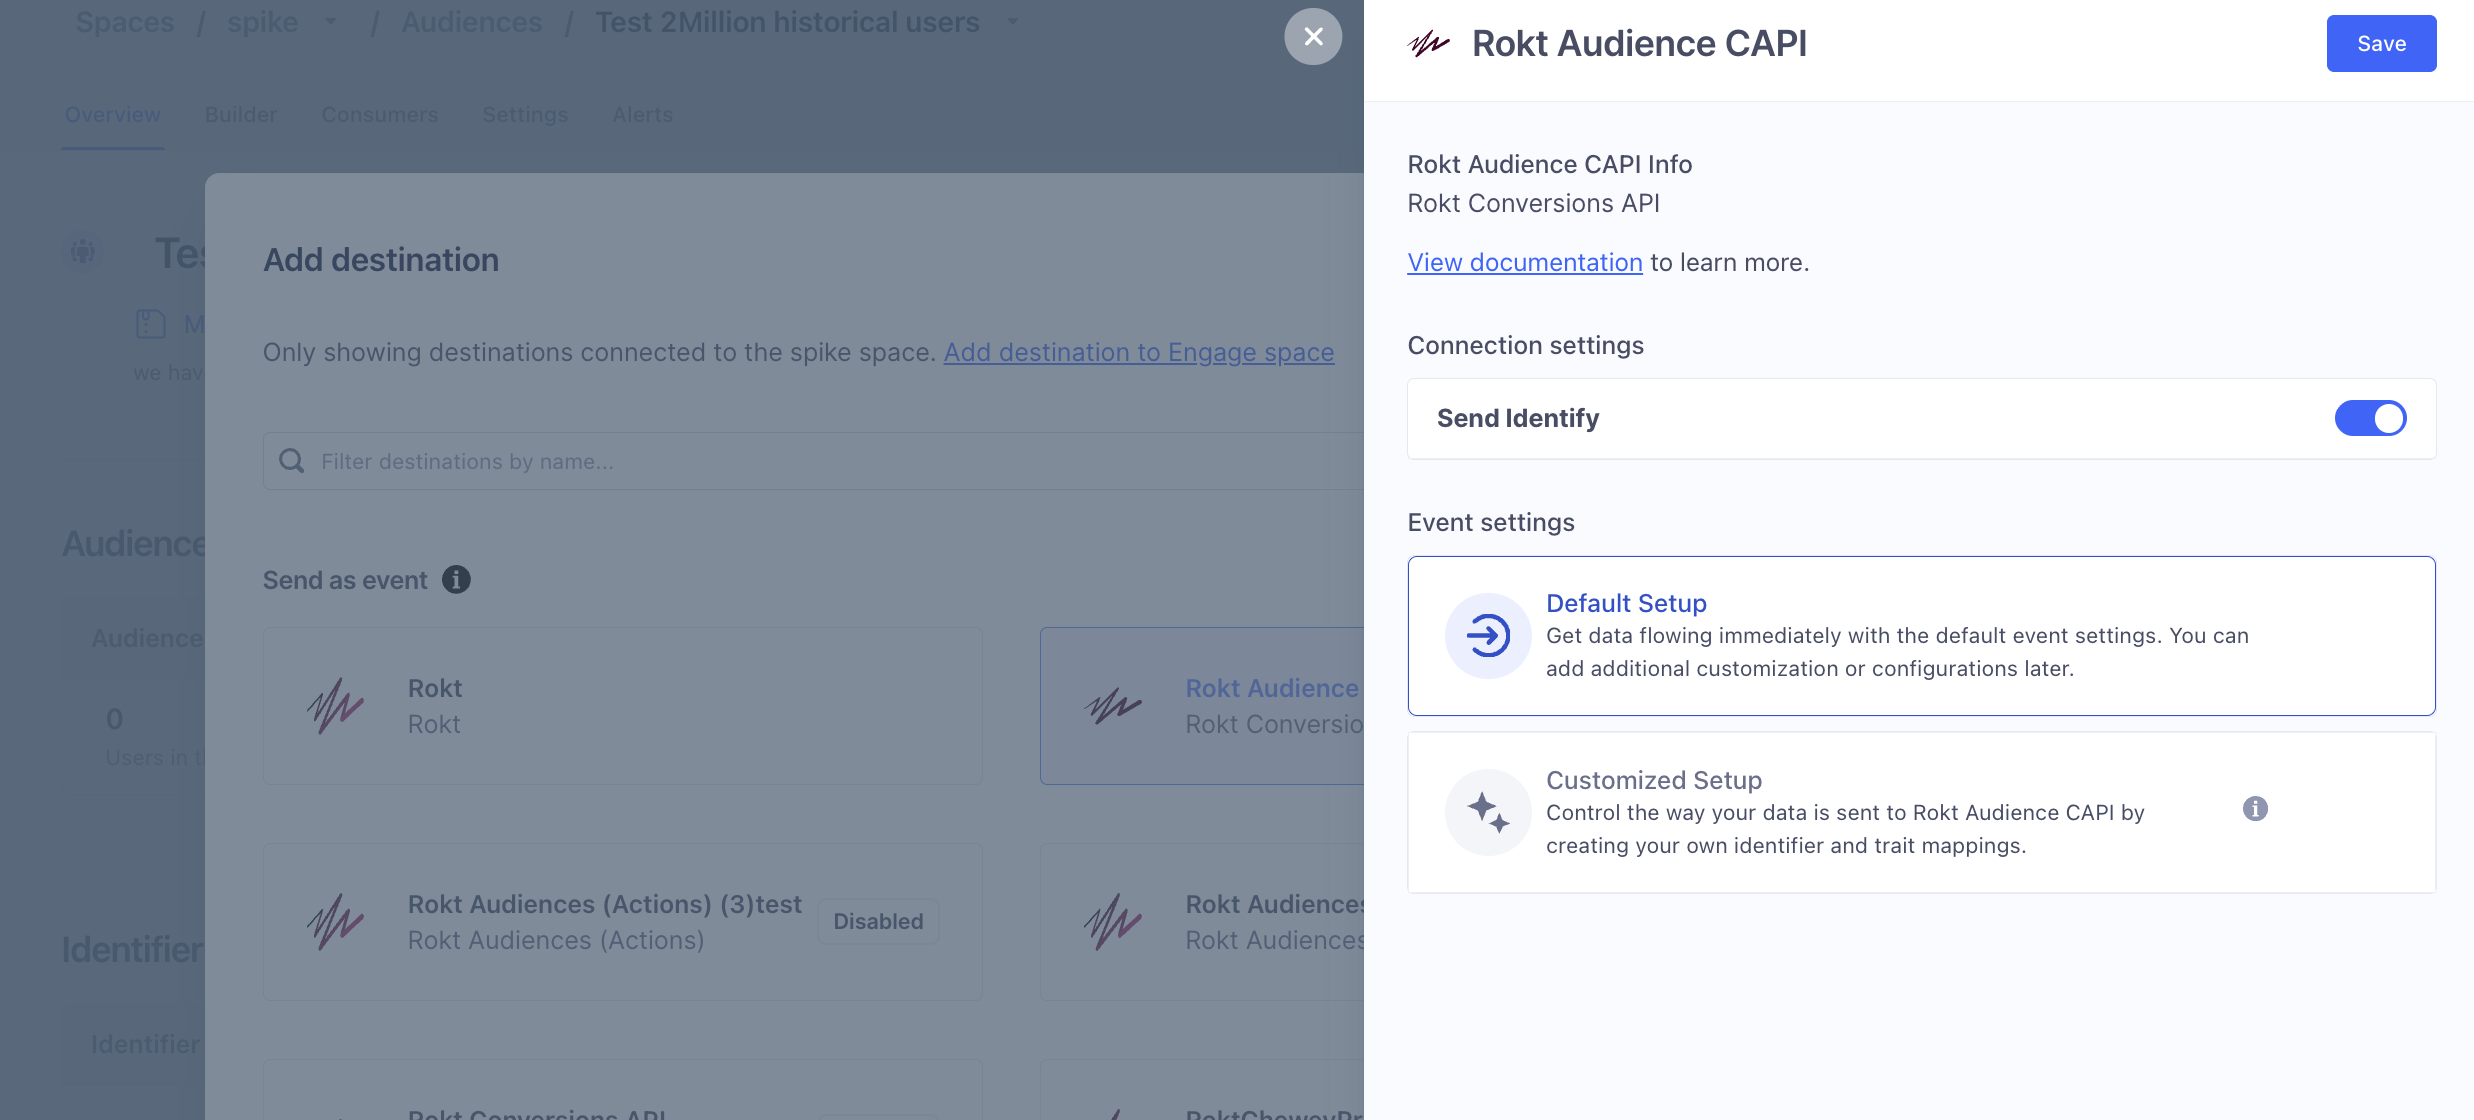This screenshot has height=1120, width=2474.
Task: Click the Default Setup arrow icon
Action: 1487,636
